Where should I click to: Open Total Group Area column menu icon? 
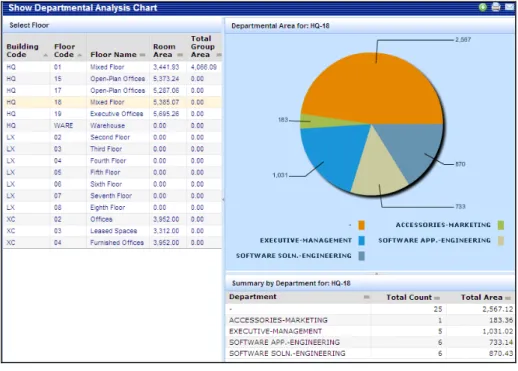[219, 55]
